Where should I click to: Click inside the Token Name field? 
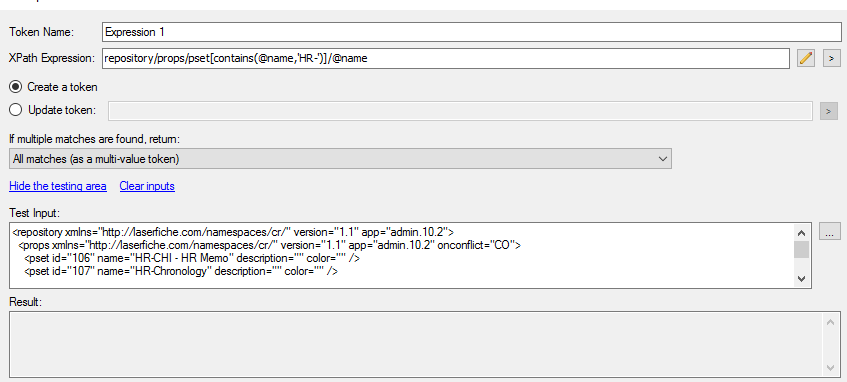point(471,32)
